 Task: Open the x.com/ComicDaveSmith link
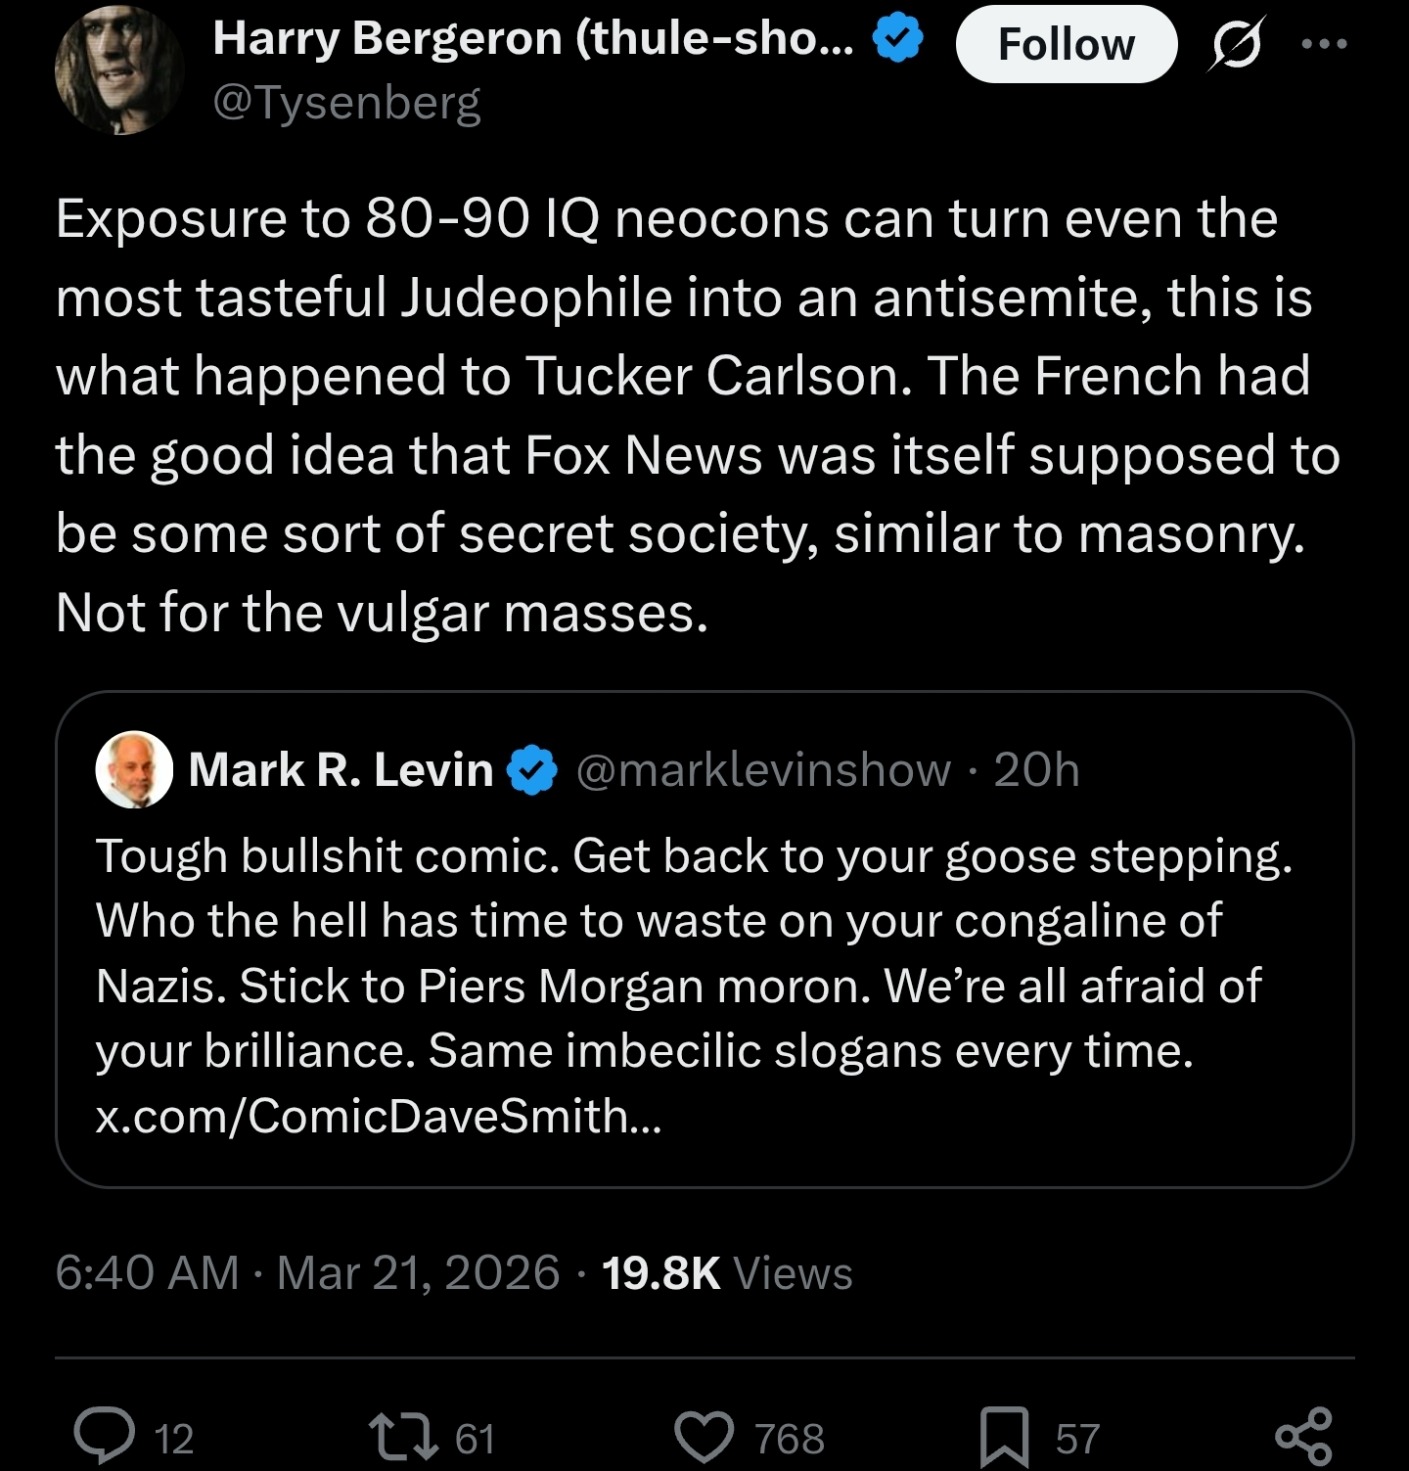click(378, 1116)
